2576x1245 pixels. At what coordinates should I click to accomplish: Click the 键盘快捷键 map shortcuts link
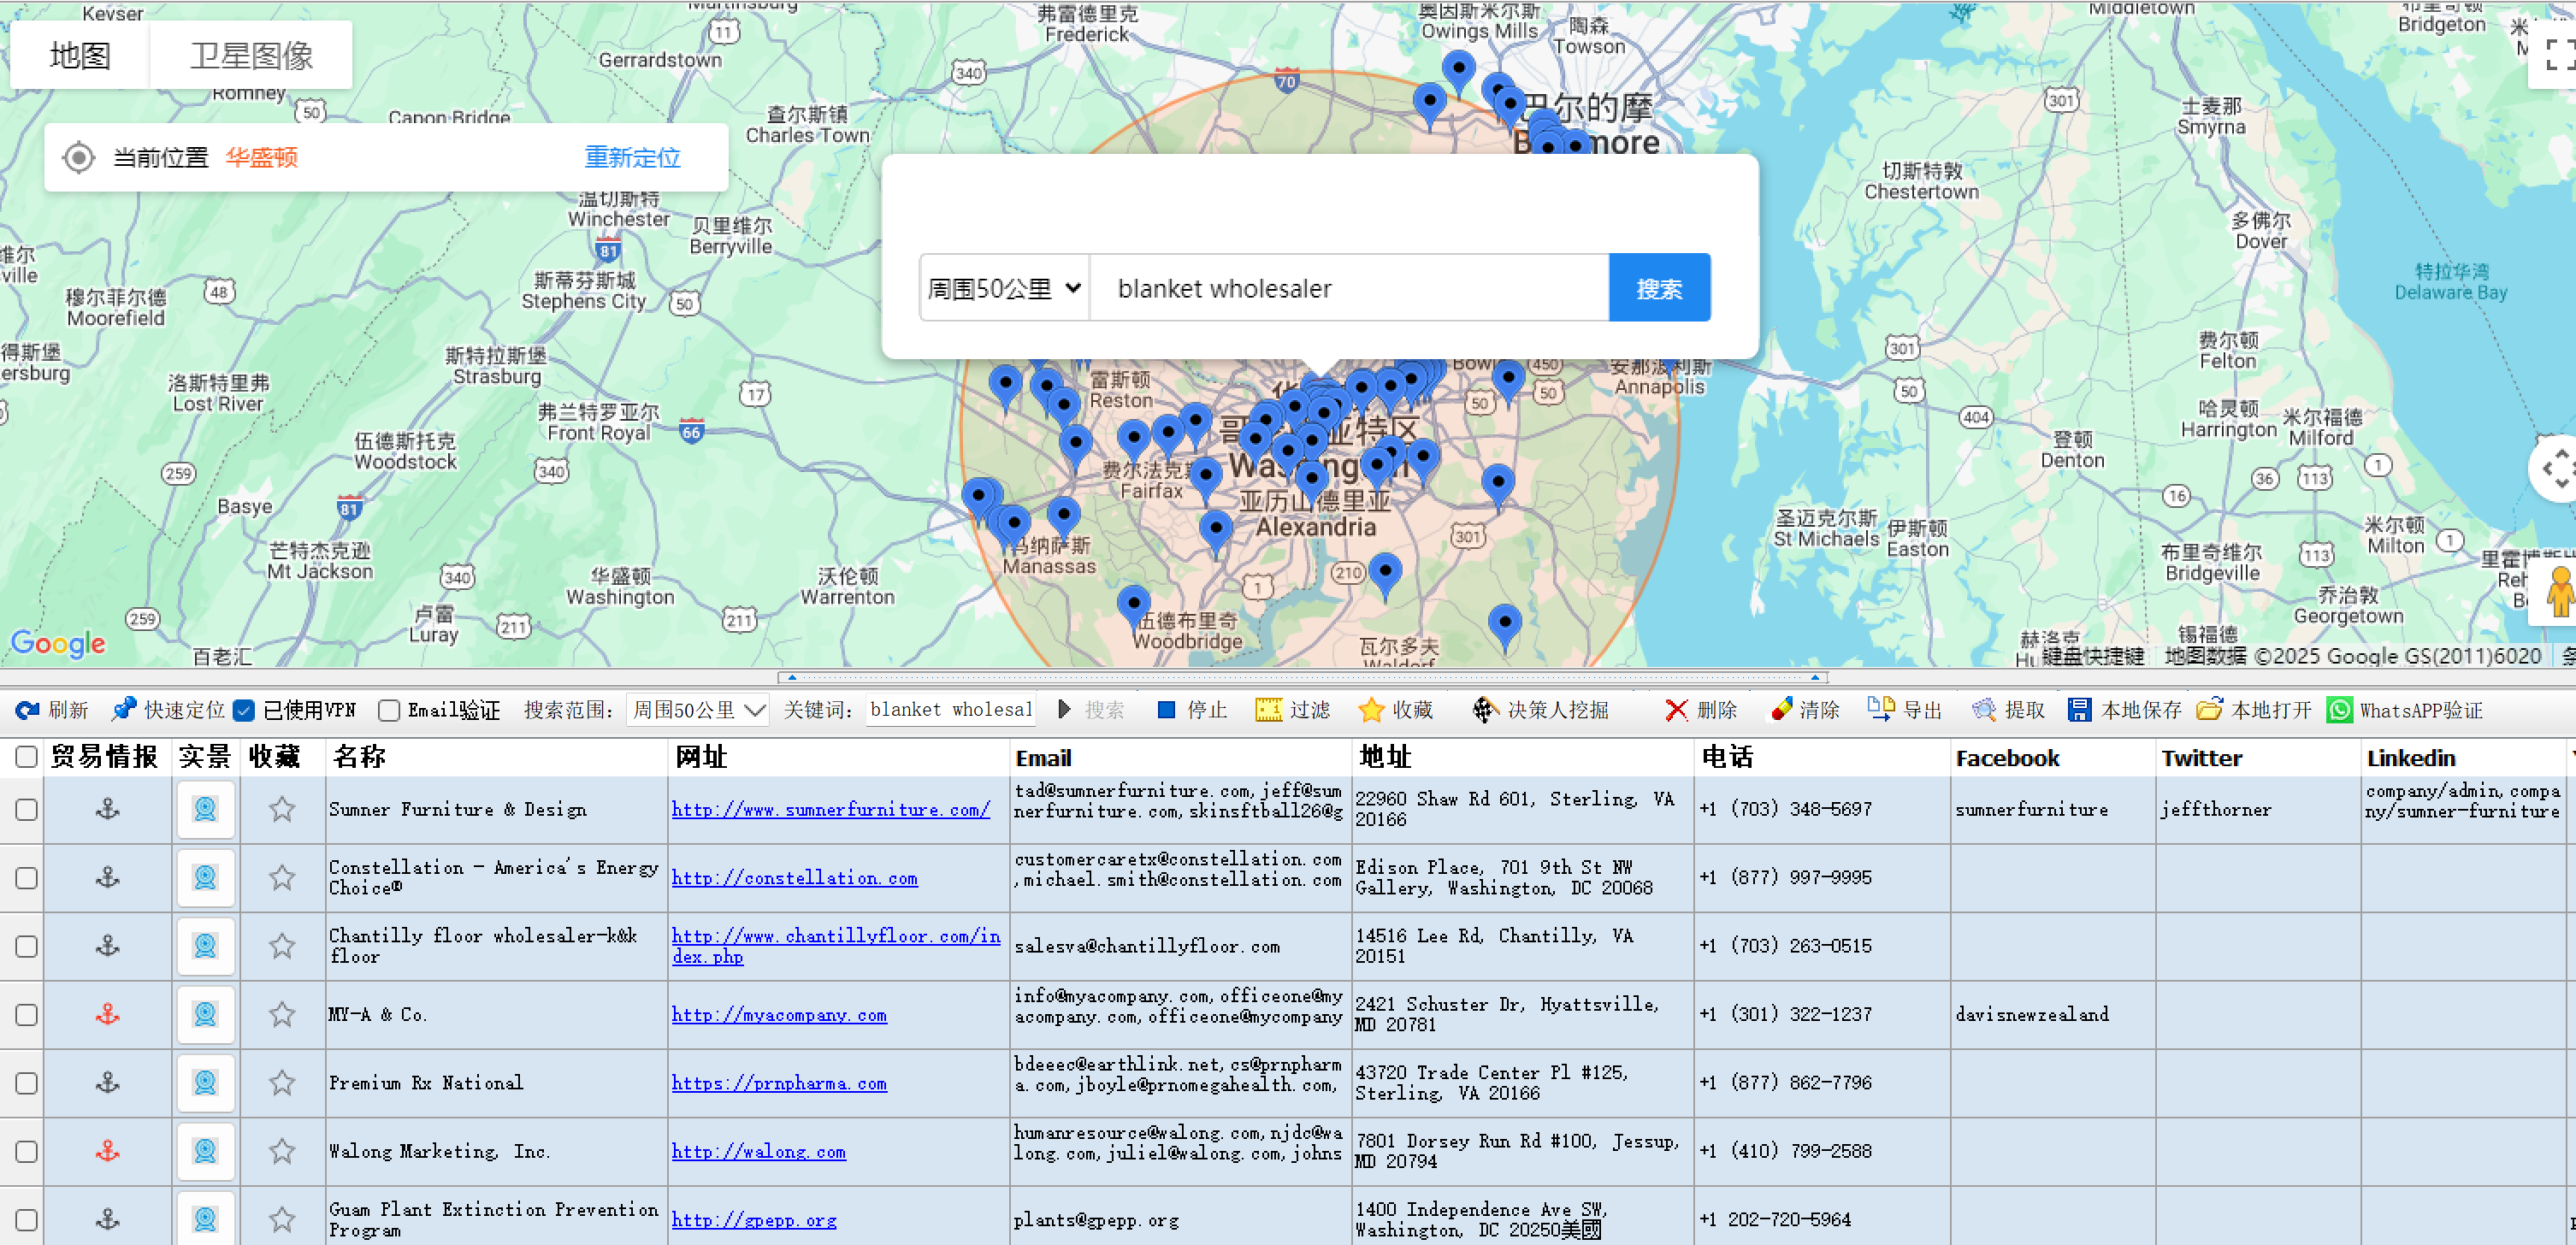tap(2092, 656)
